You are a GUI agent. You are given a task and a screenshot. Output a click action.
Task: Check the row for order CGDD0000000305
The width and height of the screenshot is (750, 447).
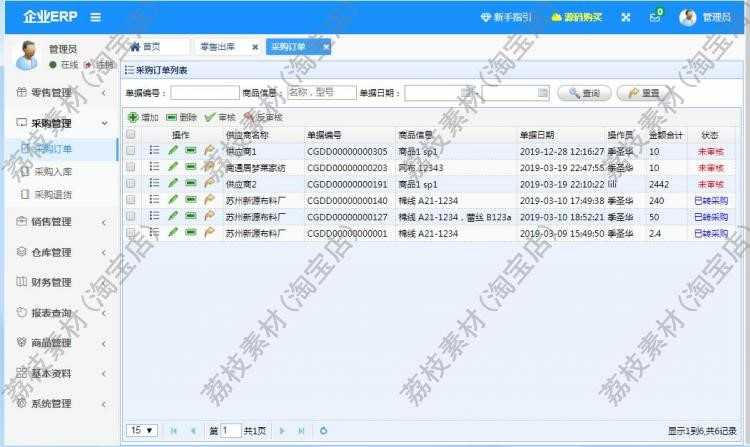(131, 151)
